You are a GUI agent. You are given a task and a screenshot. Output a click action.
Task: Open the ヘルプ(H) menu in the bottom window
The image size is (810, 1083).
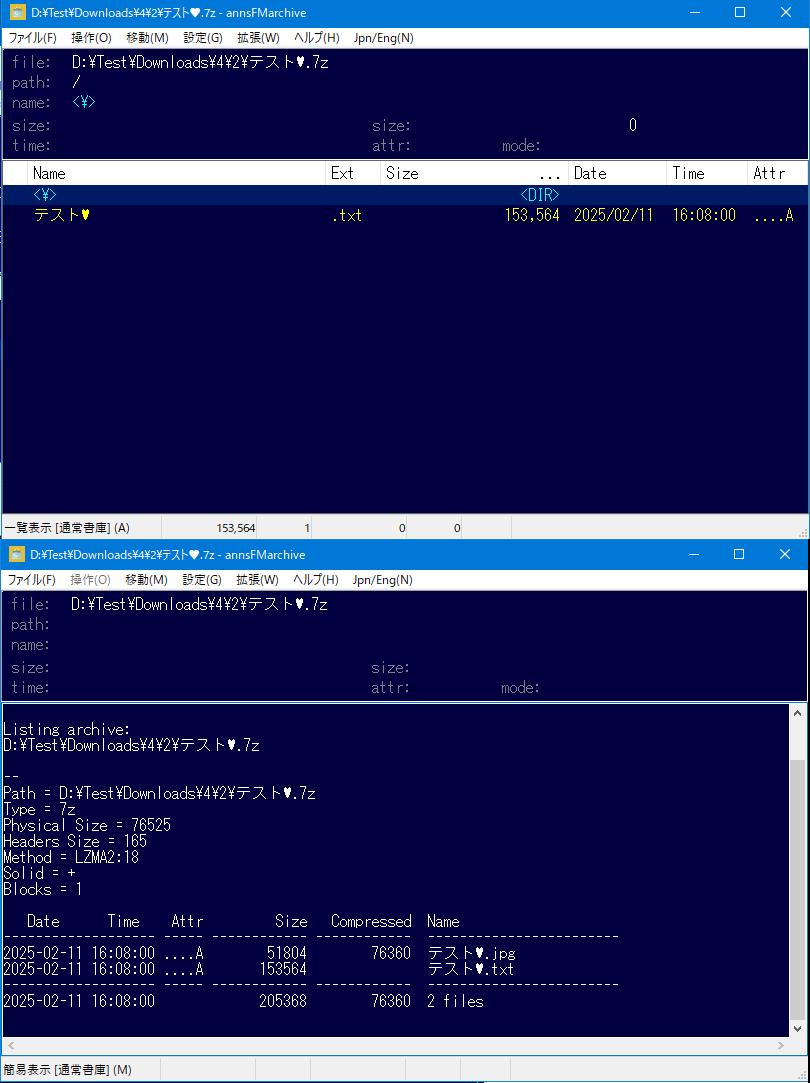click(x=316, y=580)
